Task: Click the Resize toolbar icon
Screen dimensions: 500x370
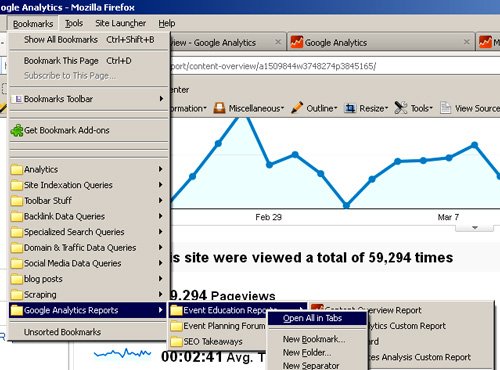Action: pos(350,108)
